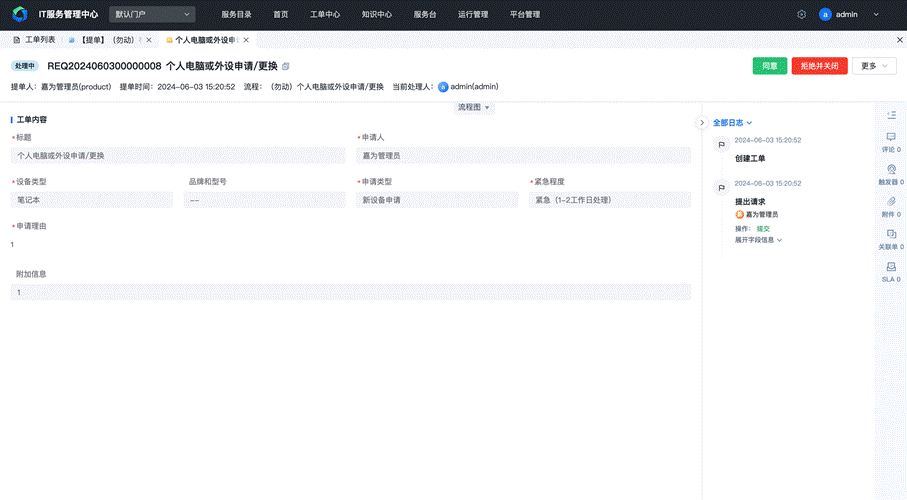
Task: Click the IT服务管理中心 logo icon
Action: [20, 14]
